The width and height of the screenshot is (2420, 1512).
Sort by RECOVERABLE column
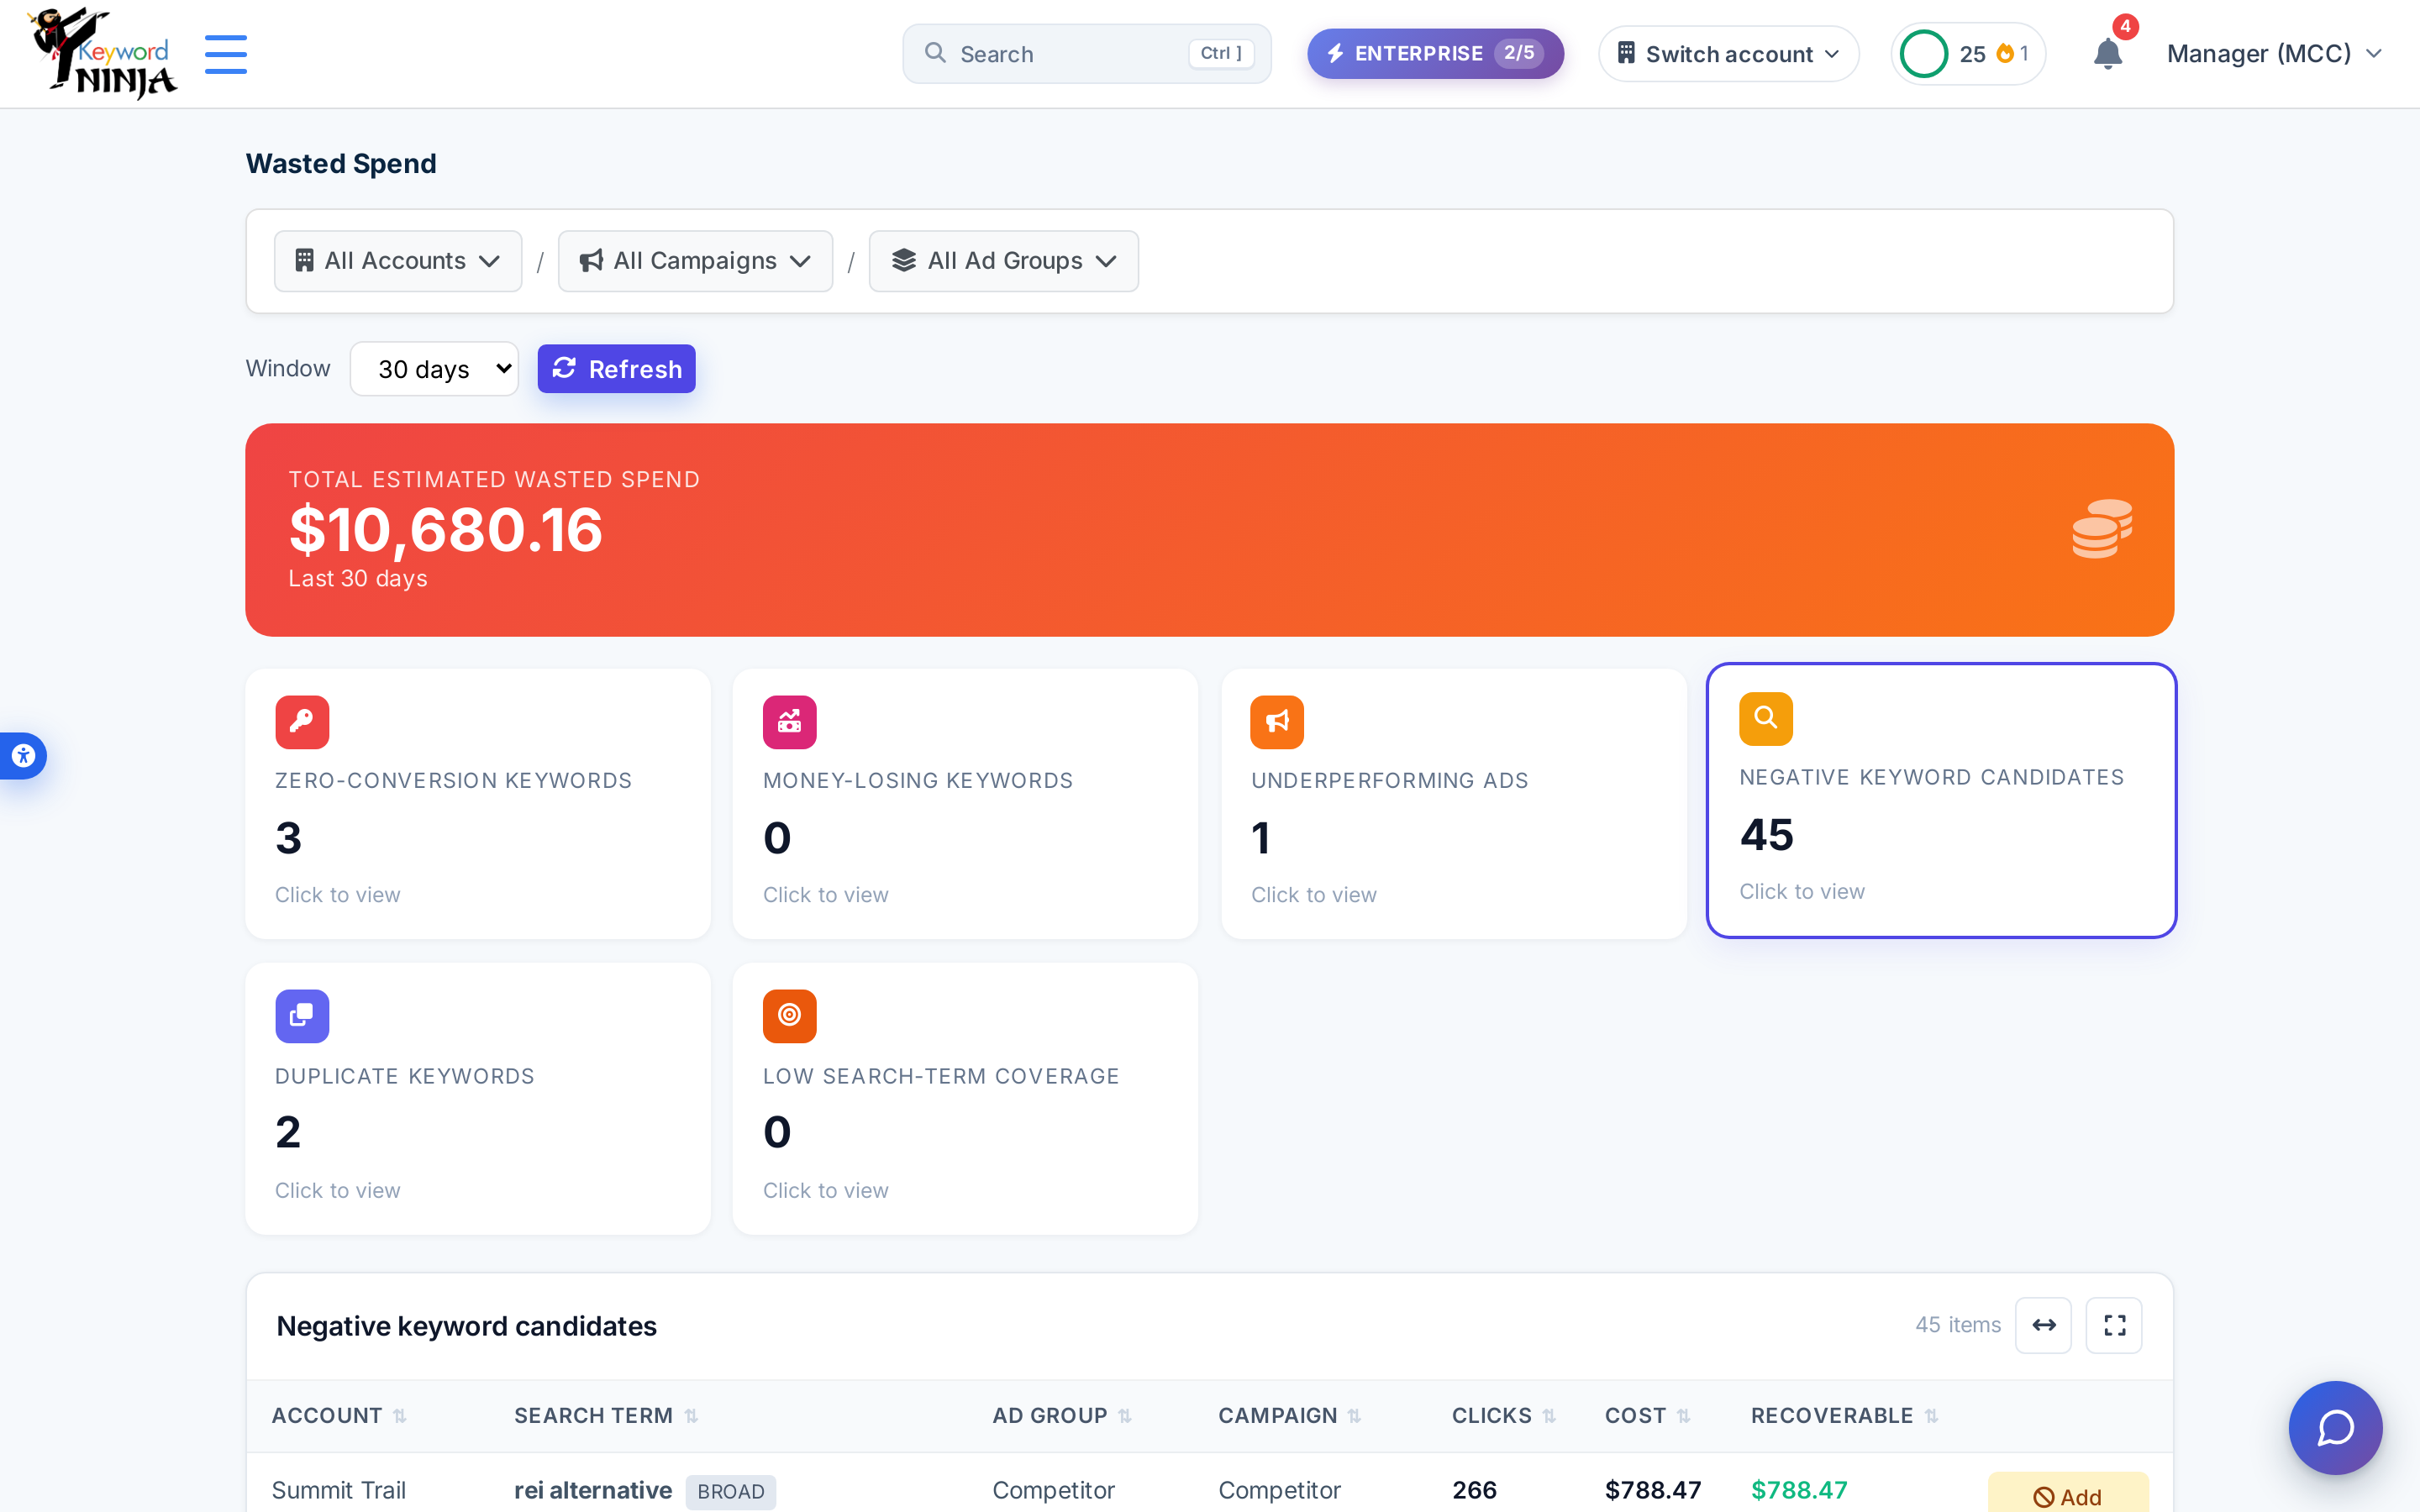click(x=1845, y=1416)
